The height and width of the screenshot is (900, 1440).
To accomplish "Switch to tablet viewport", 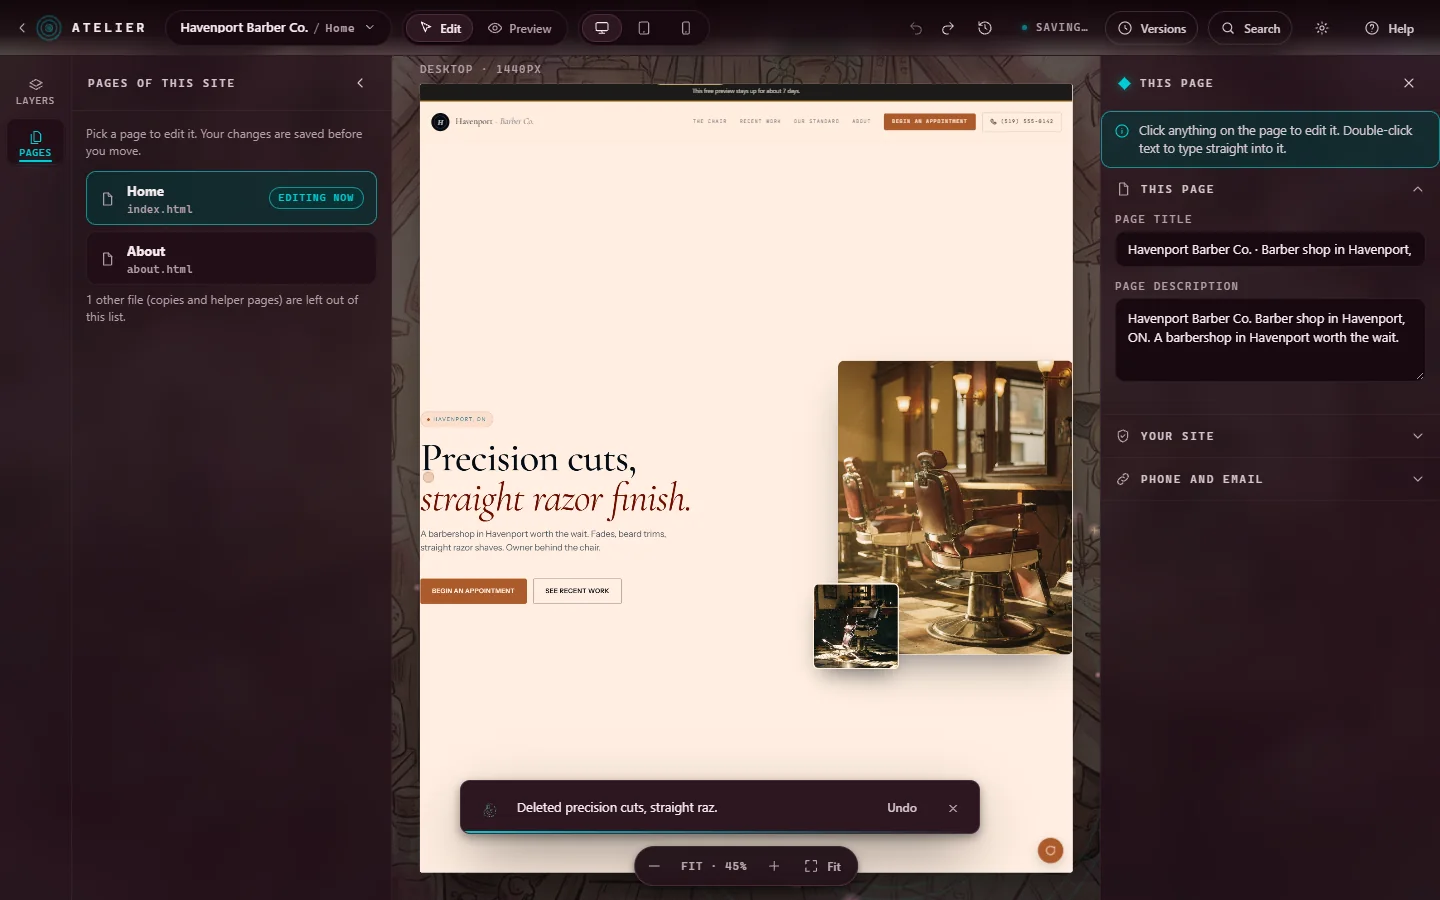I will [644, 28].
